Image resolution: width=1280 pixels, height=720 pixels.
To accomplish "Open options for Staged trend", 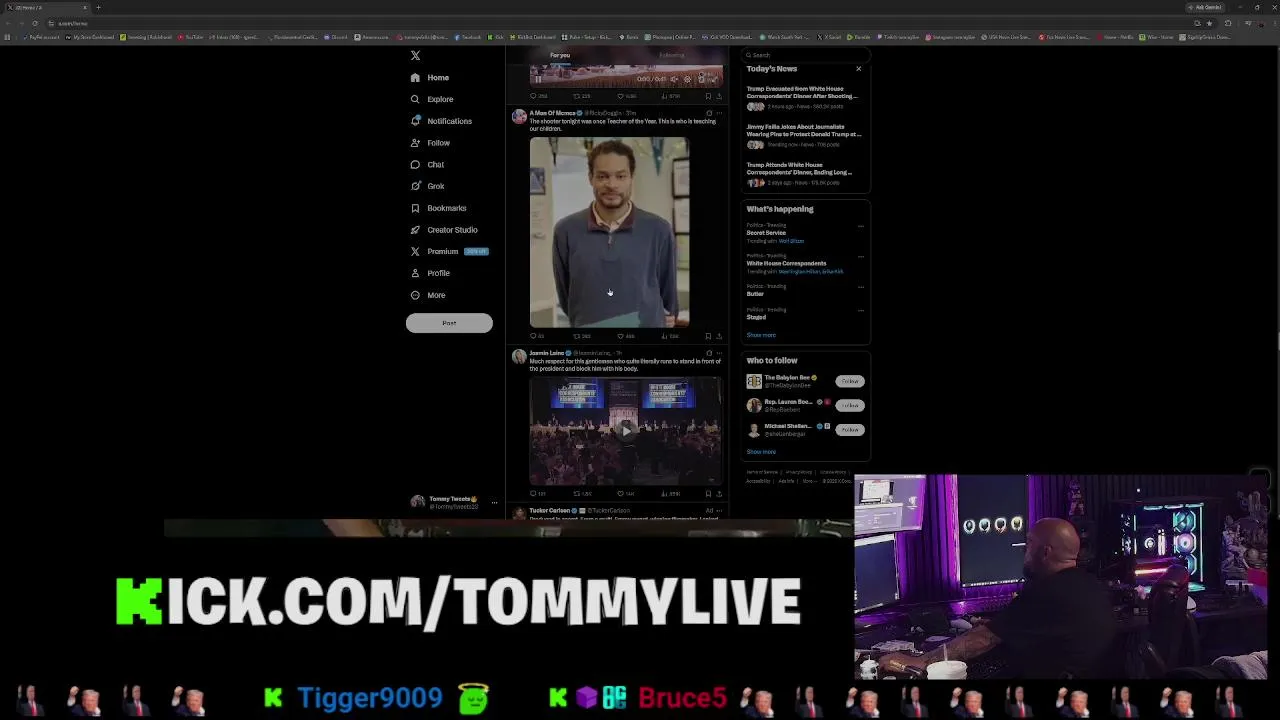I will [860, 310].
